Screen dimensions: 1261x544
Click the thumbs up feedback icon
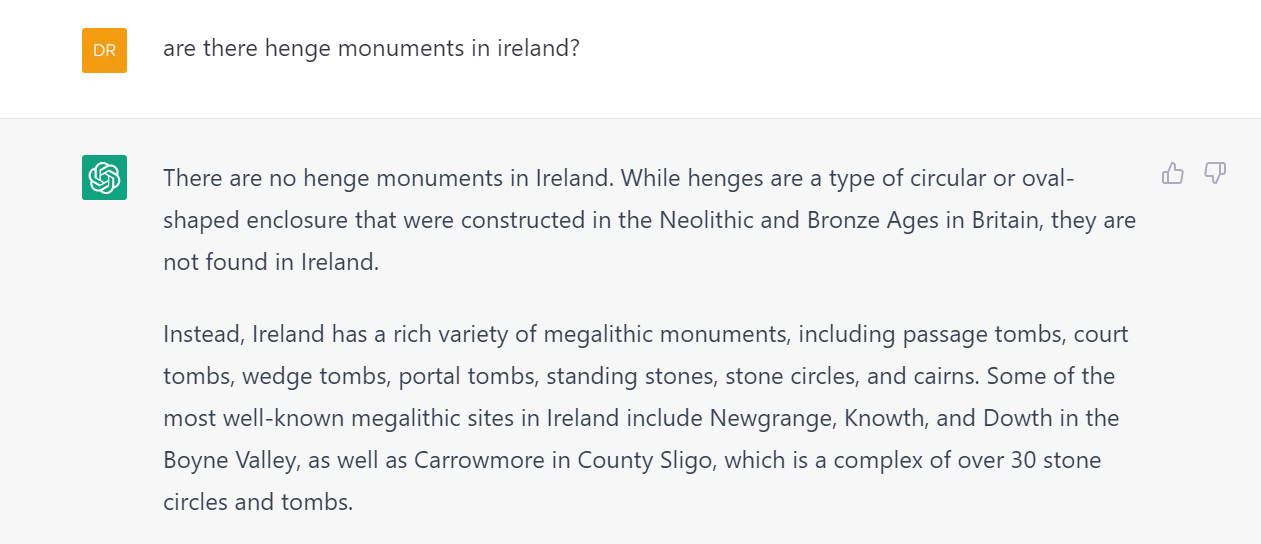coord(1172,174)
